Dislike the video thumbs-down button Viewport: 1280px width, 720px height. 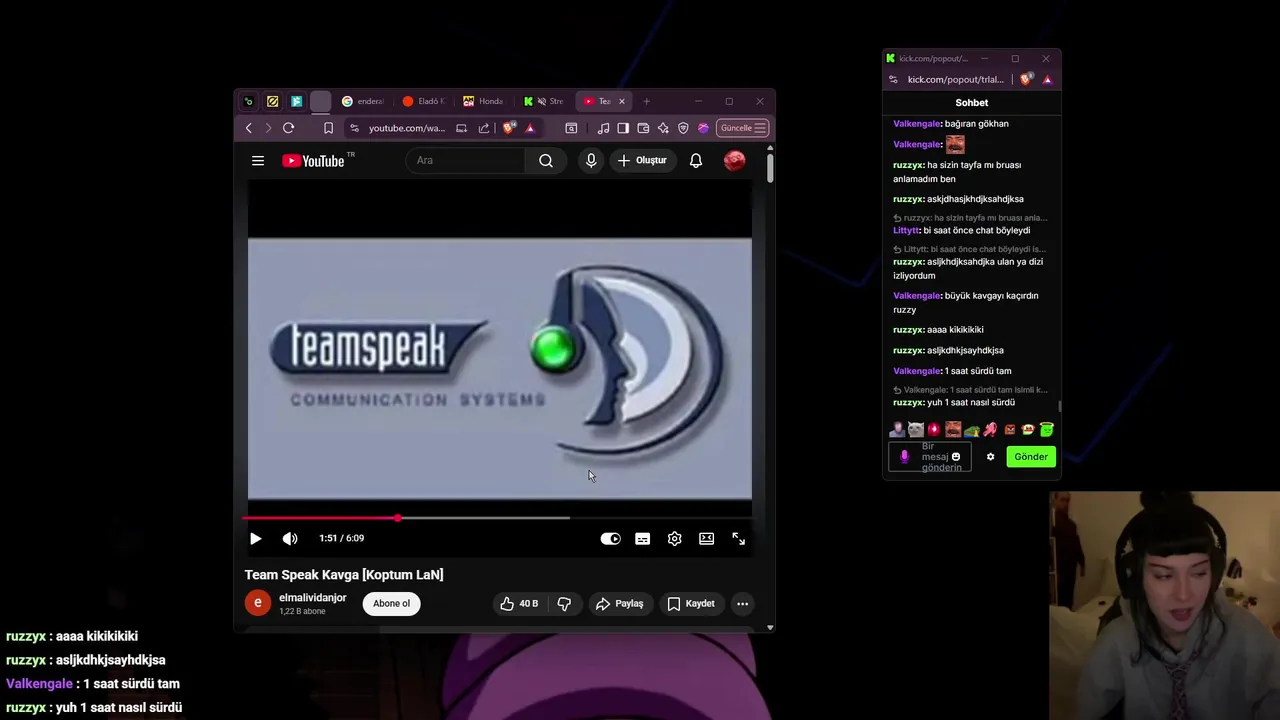point(564,603)
